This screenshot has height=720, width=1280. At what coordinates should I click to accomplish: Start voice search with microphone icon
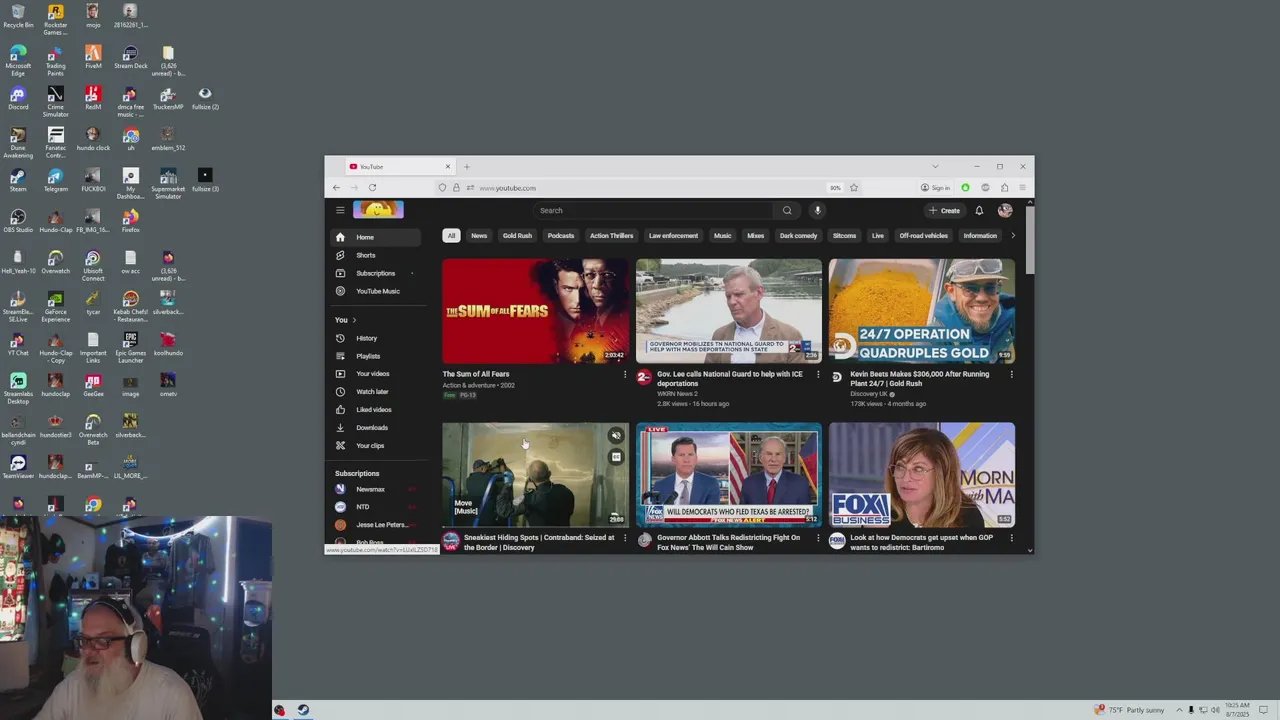(817, 210)
